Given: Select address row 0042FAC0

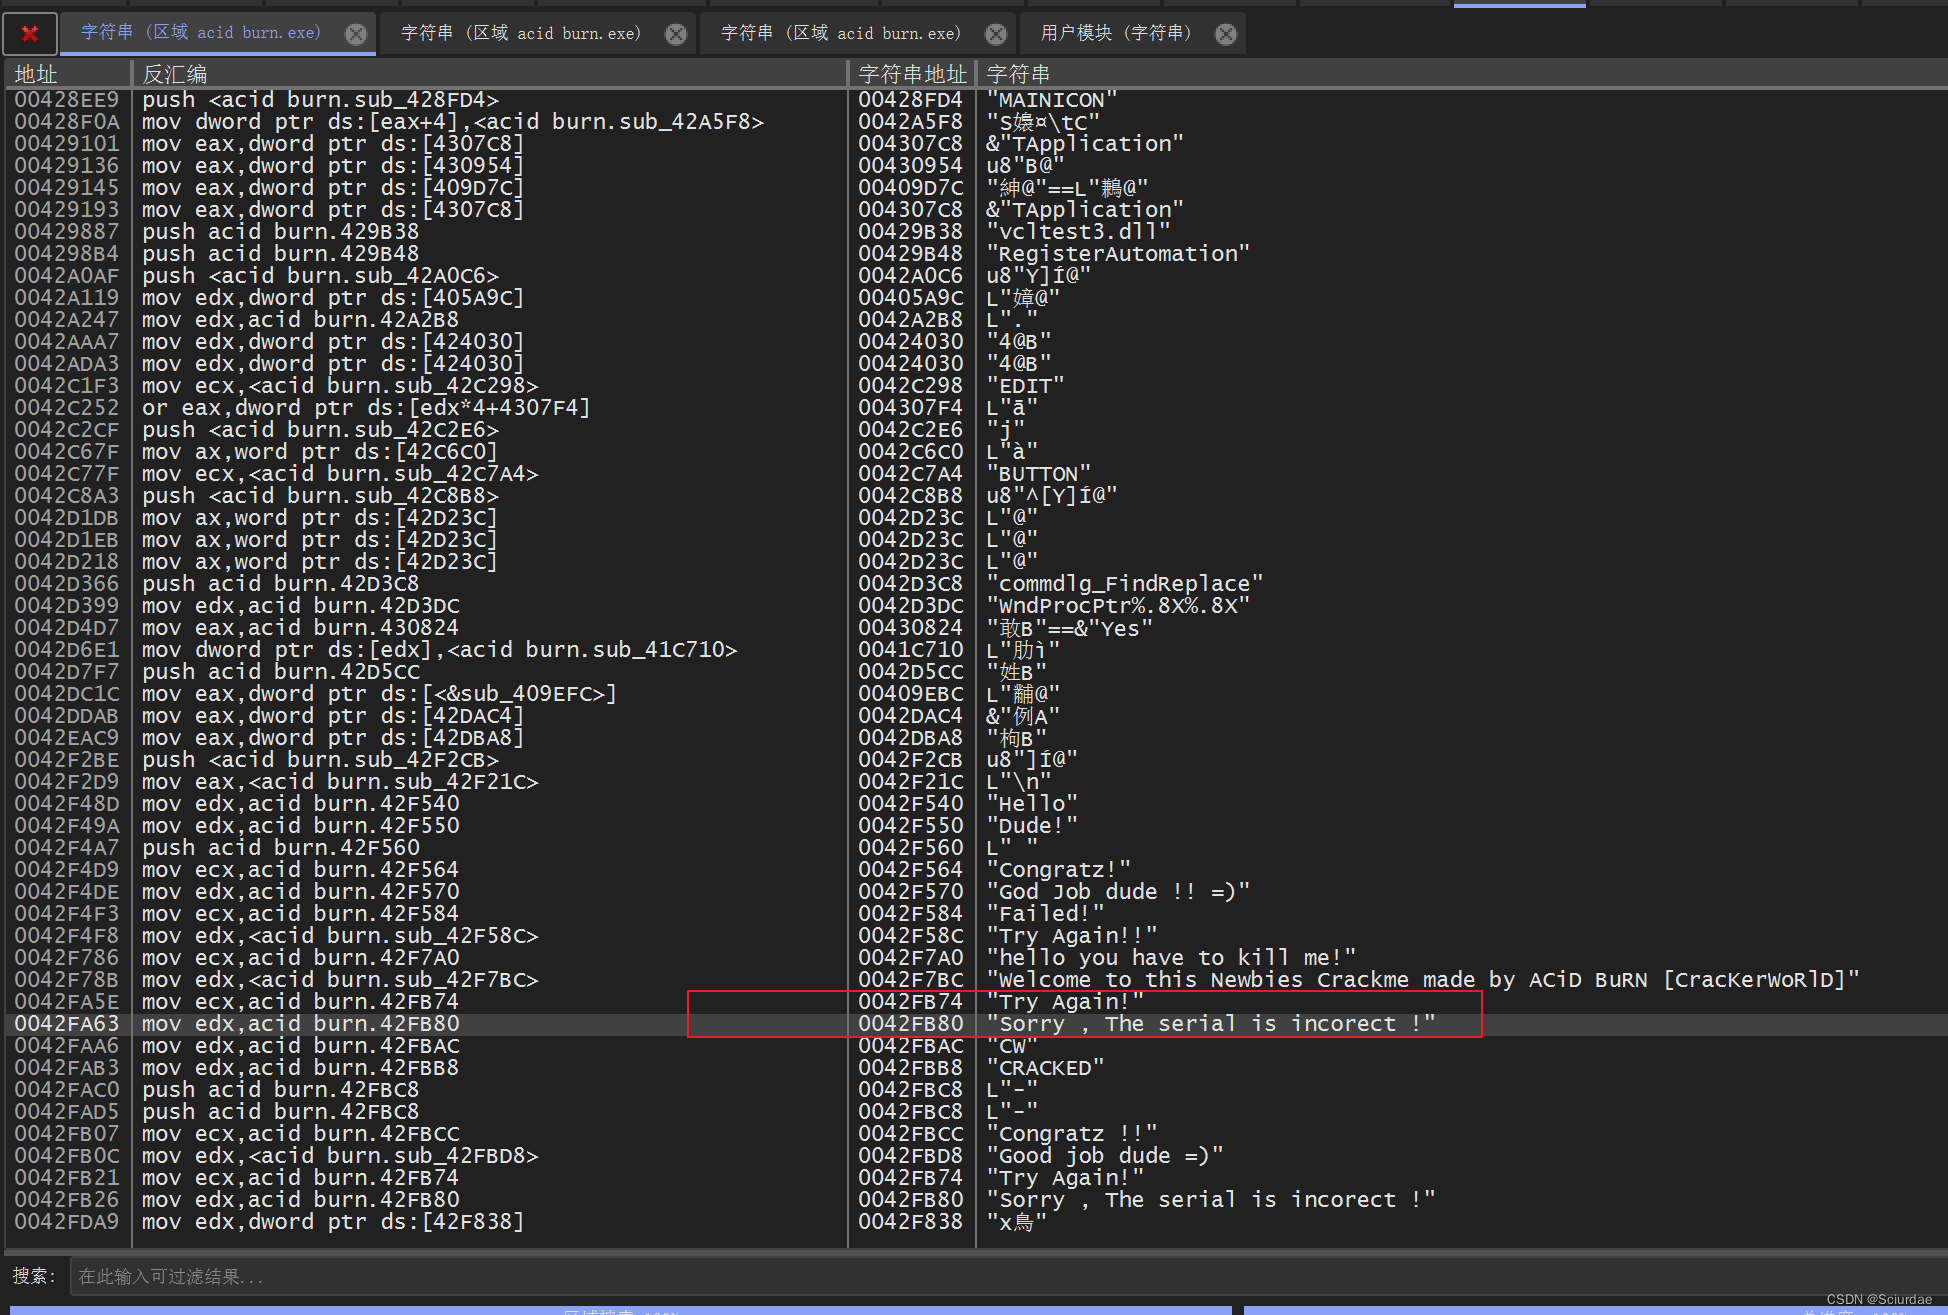Looking at the screenshot, I should click(x=66, y=1090).
